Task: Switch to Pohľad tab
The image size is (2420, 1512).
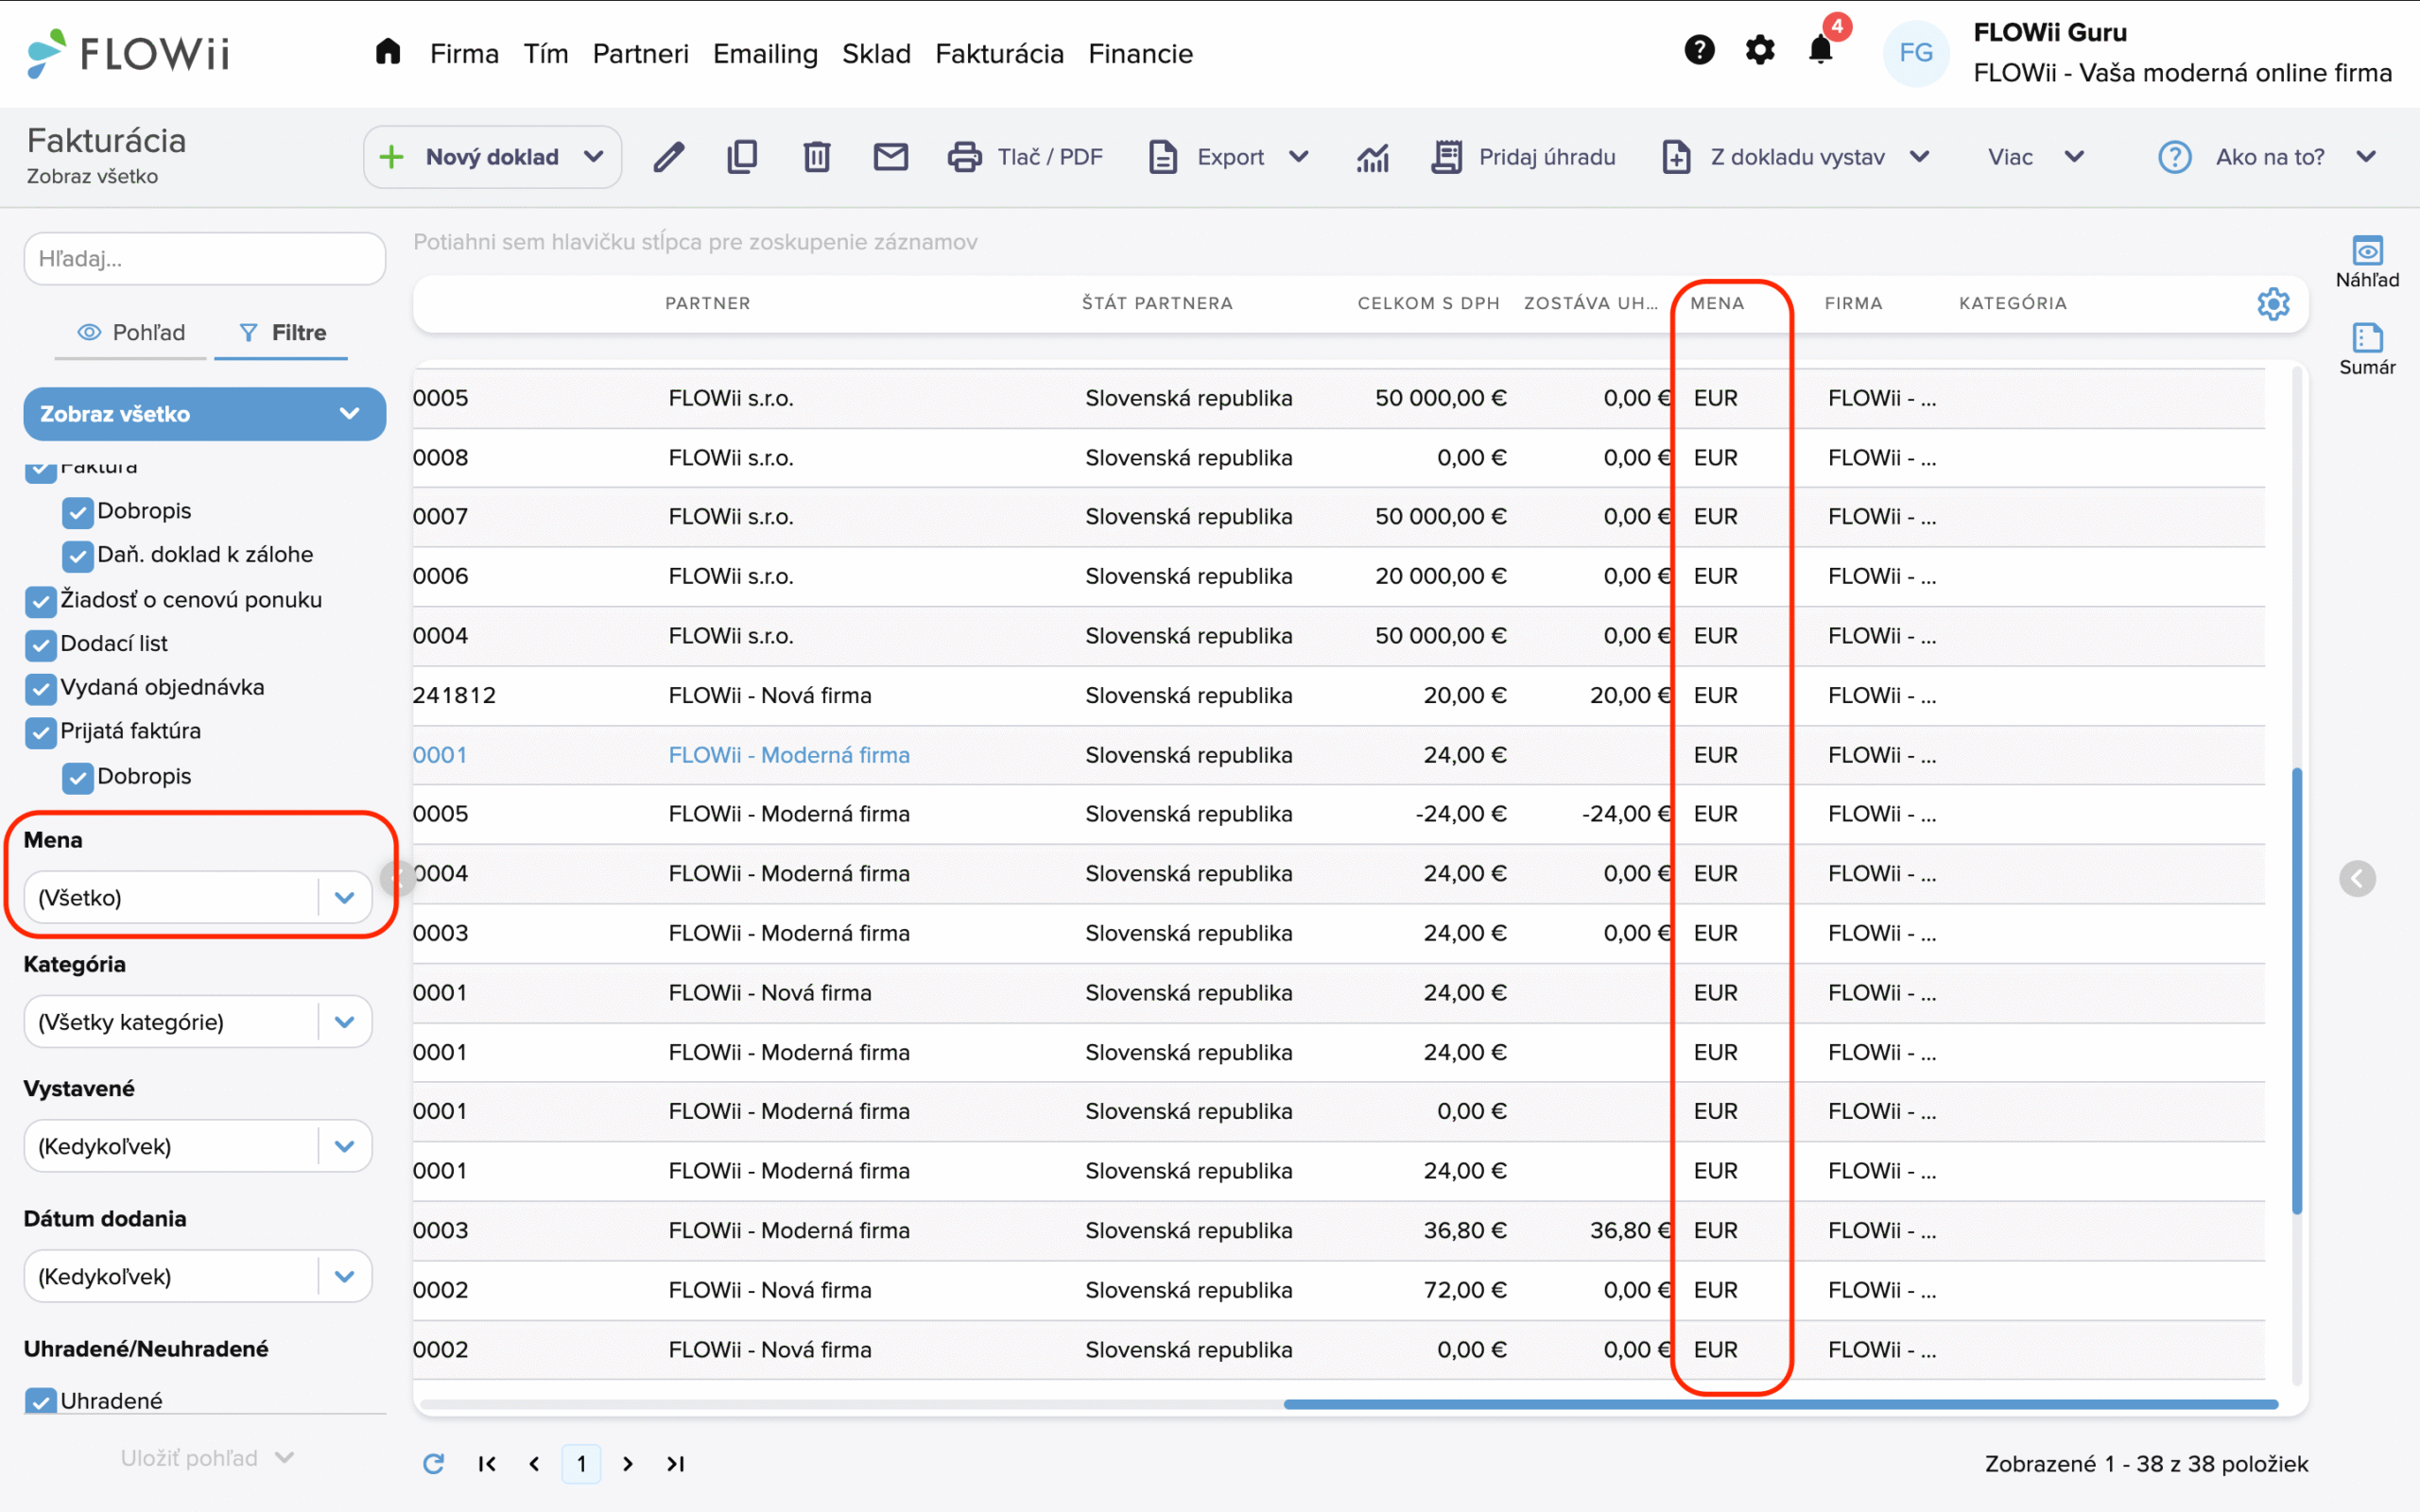Action: click(131, 333)
